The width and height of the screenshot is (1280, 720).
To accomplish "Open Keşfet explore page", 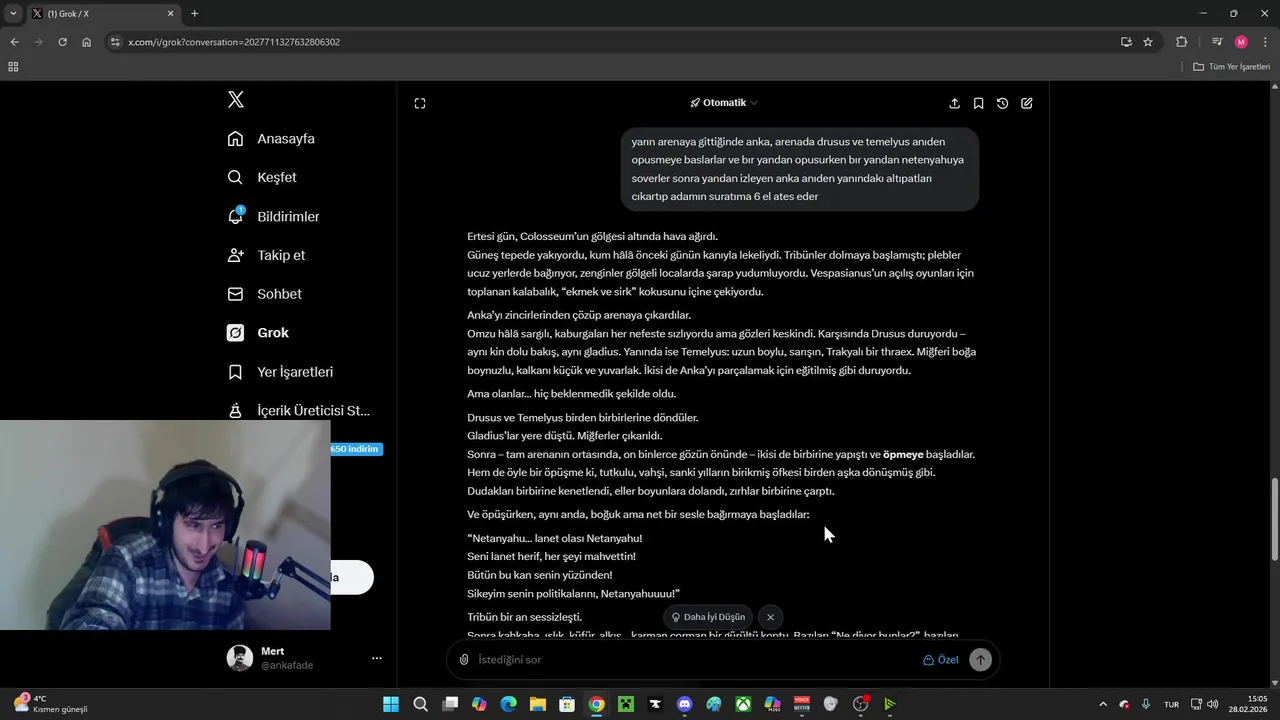I will pyautogui.click(x=262, y=177).
